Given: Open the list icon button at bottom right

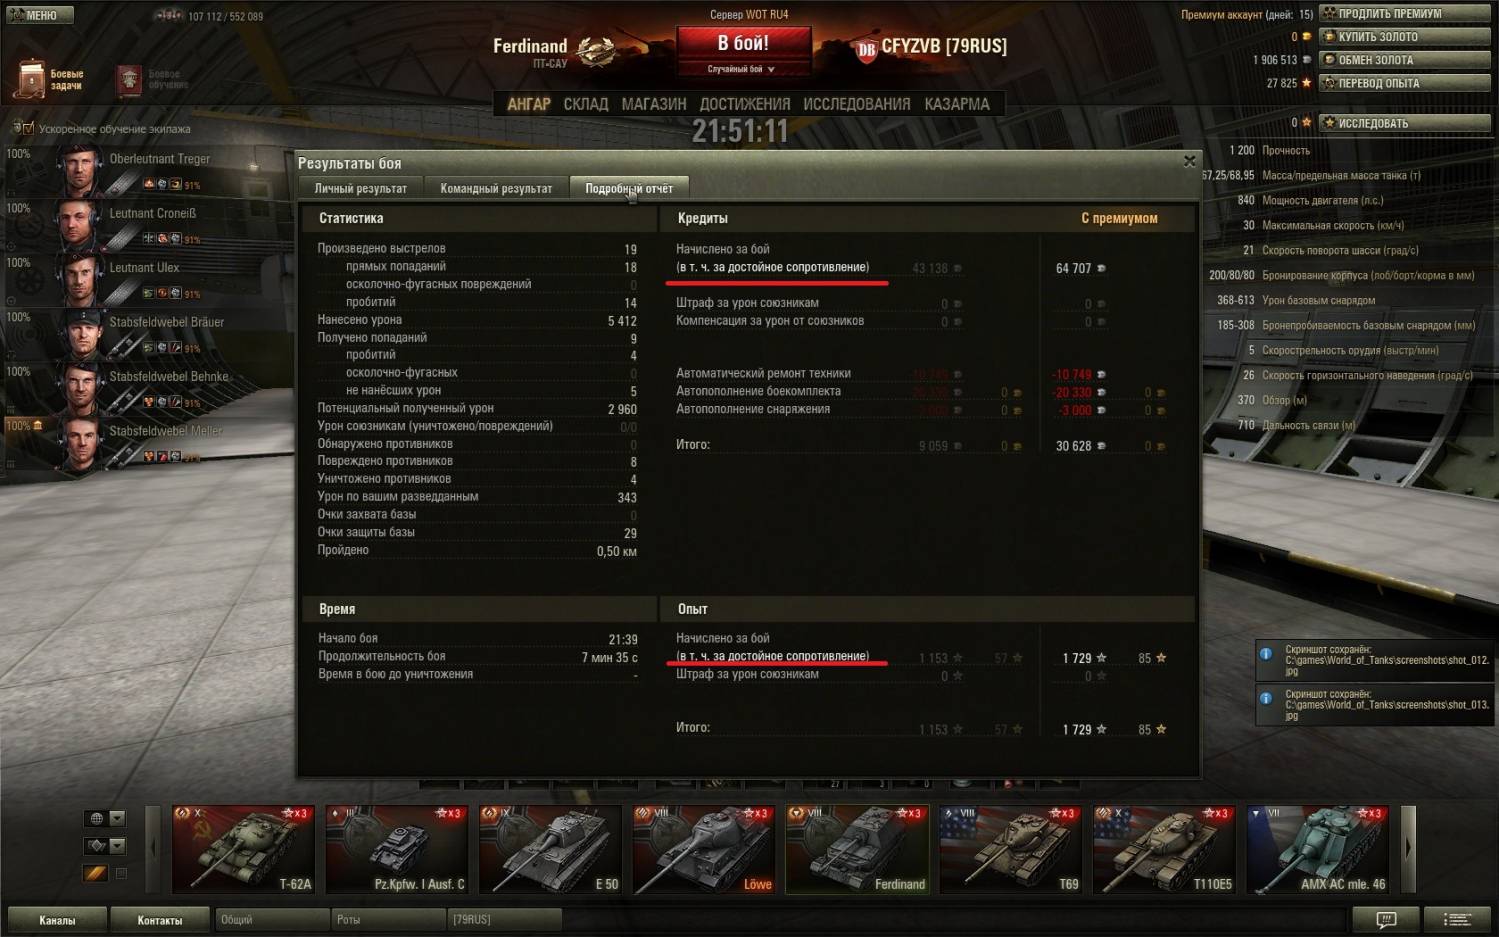Looking at the screenshot, I should click(x=1457, y=919).
